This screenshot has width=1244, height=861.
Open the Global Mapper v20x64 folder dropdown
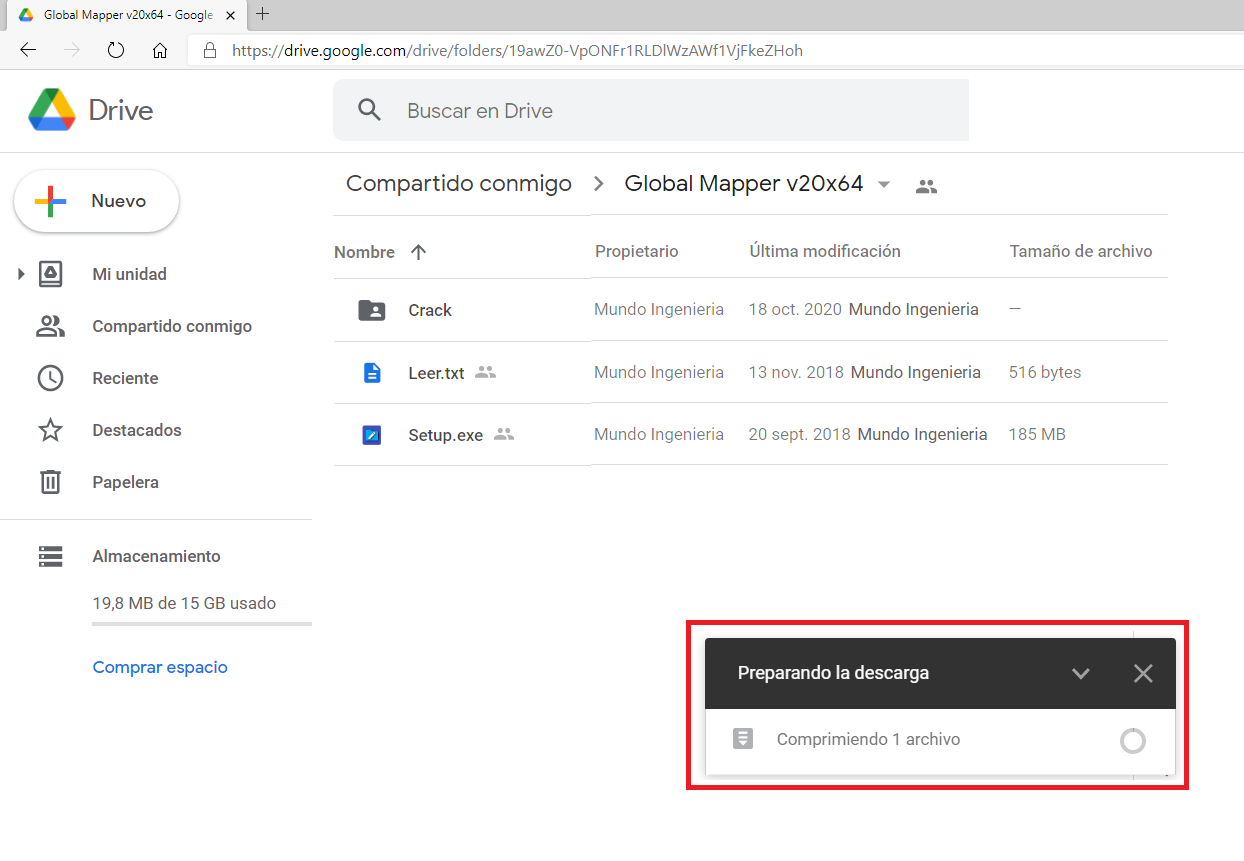(883, 185)
